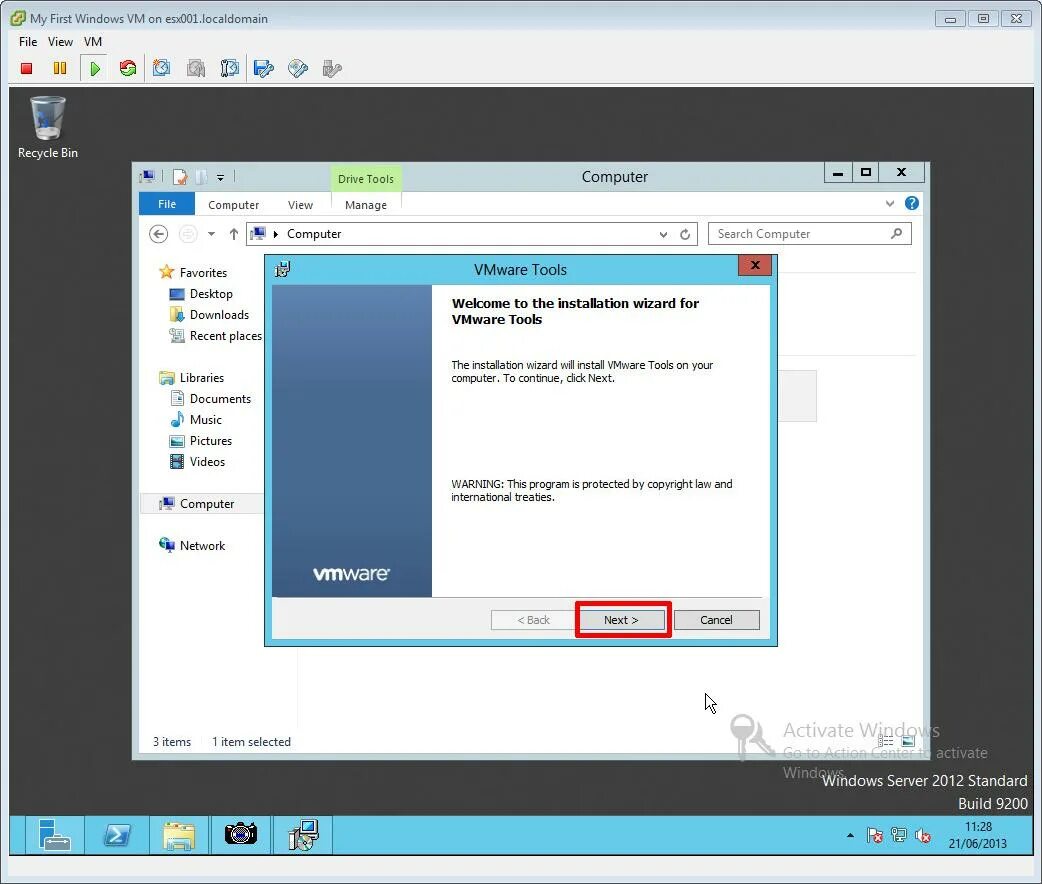Launch PowerShell from the taskbar
This screenshot has width=1042, height=884.
click(118, 835)
